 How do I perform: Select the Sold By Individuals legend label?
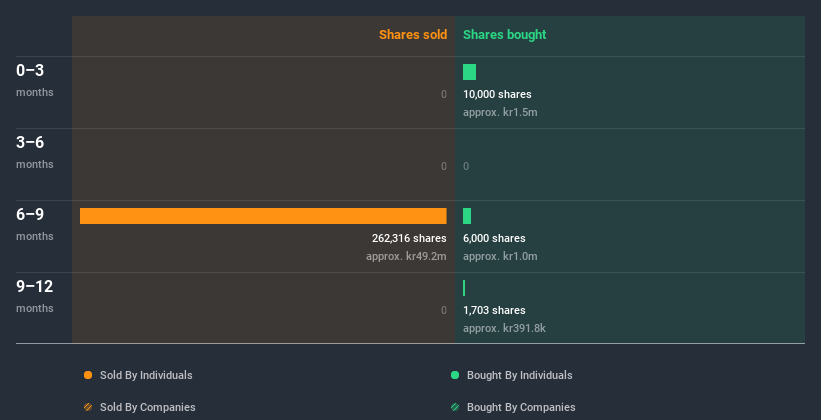[146, 375]
